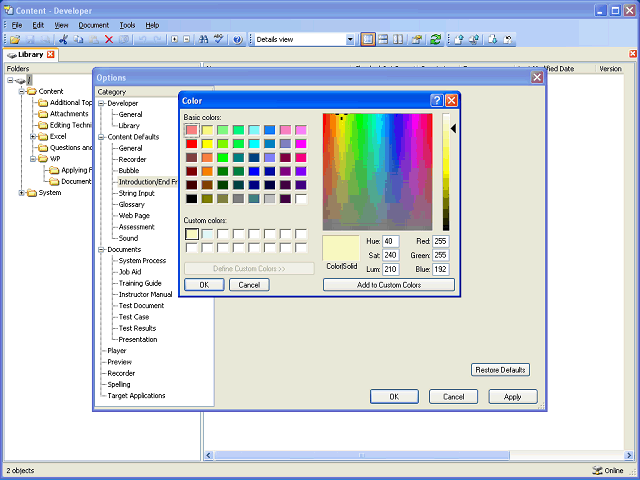Click the ABC spell check toolbar icon
The width and height of the screenshot is (640, 480).
pos(218,40)
